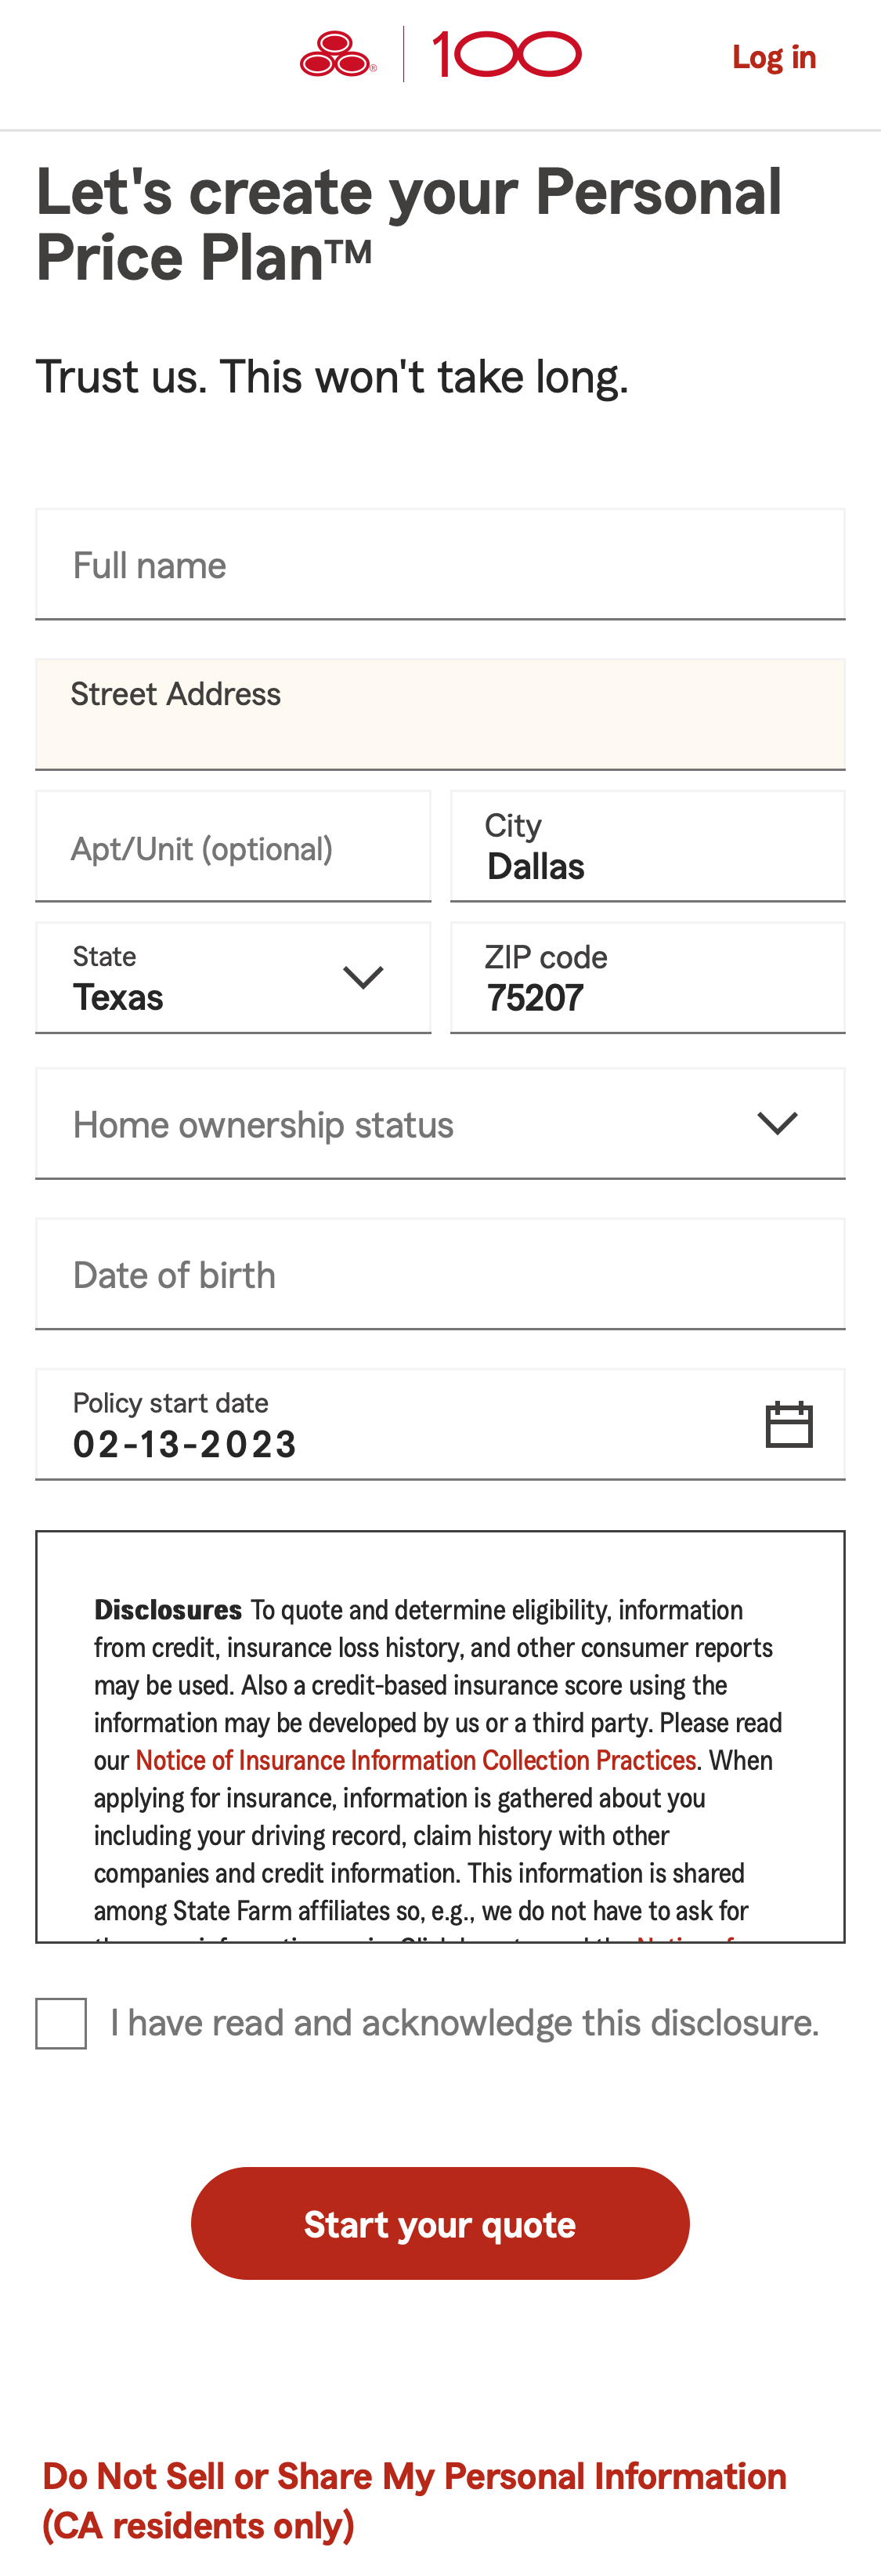This screenshot has width=881, height=2576.
Task: Select the Apt/Unit optional field
Action: [x=233, y=848]
